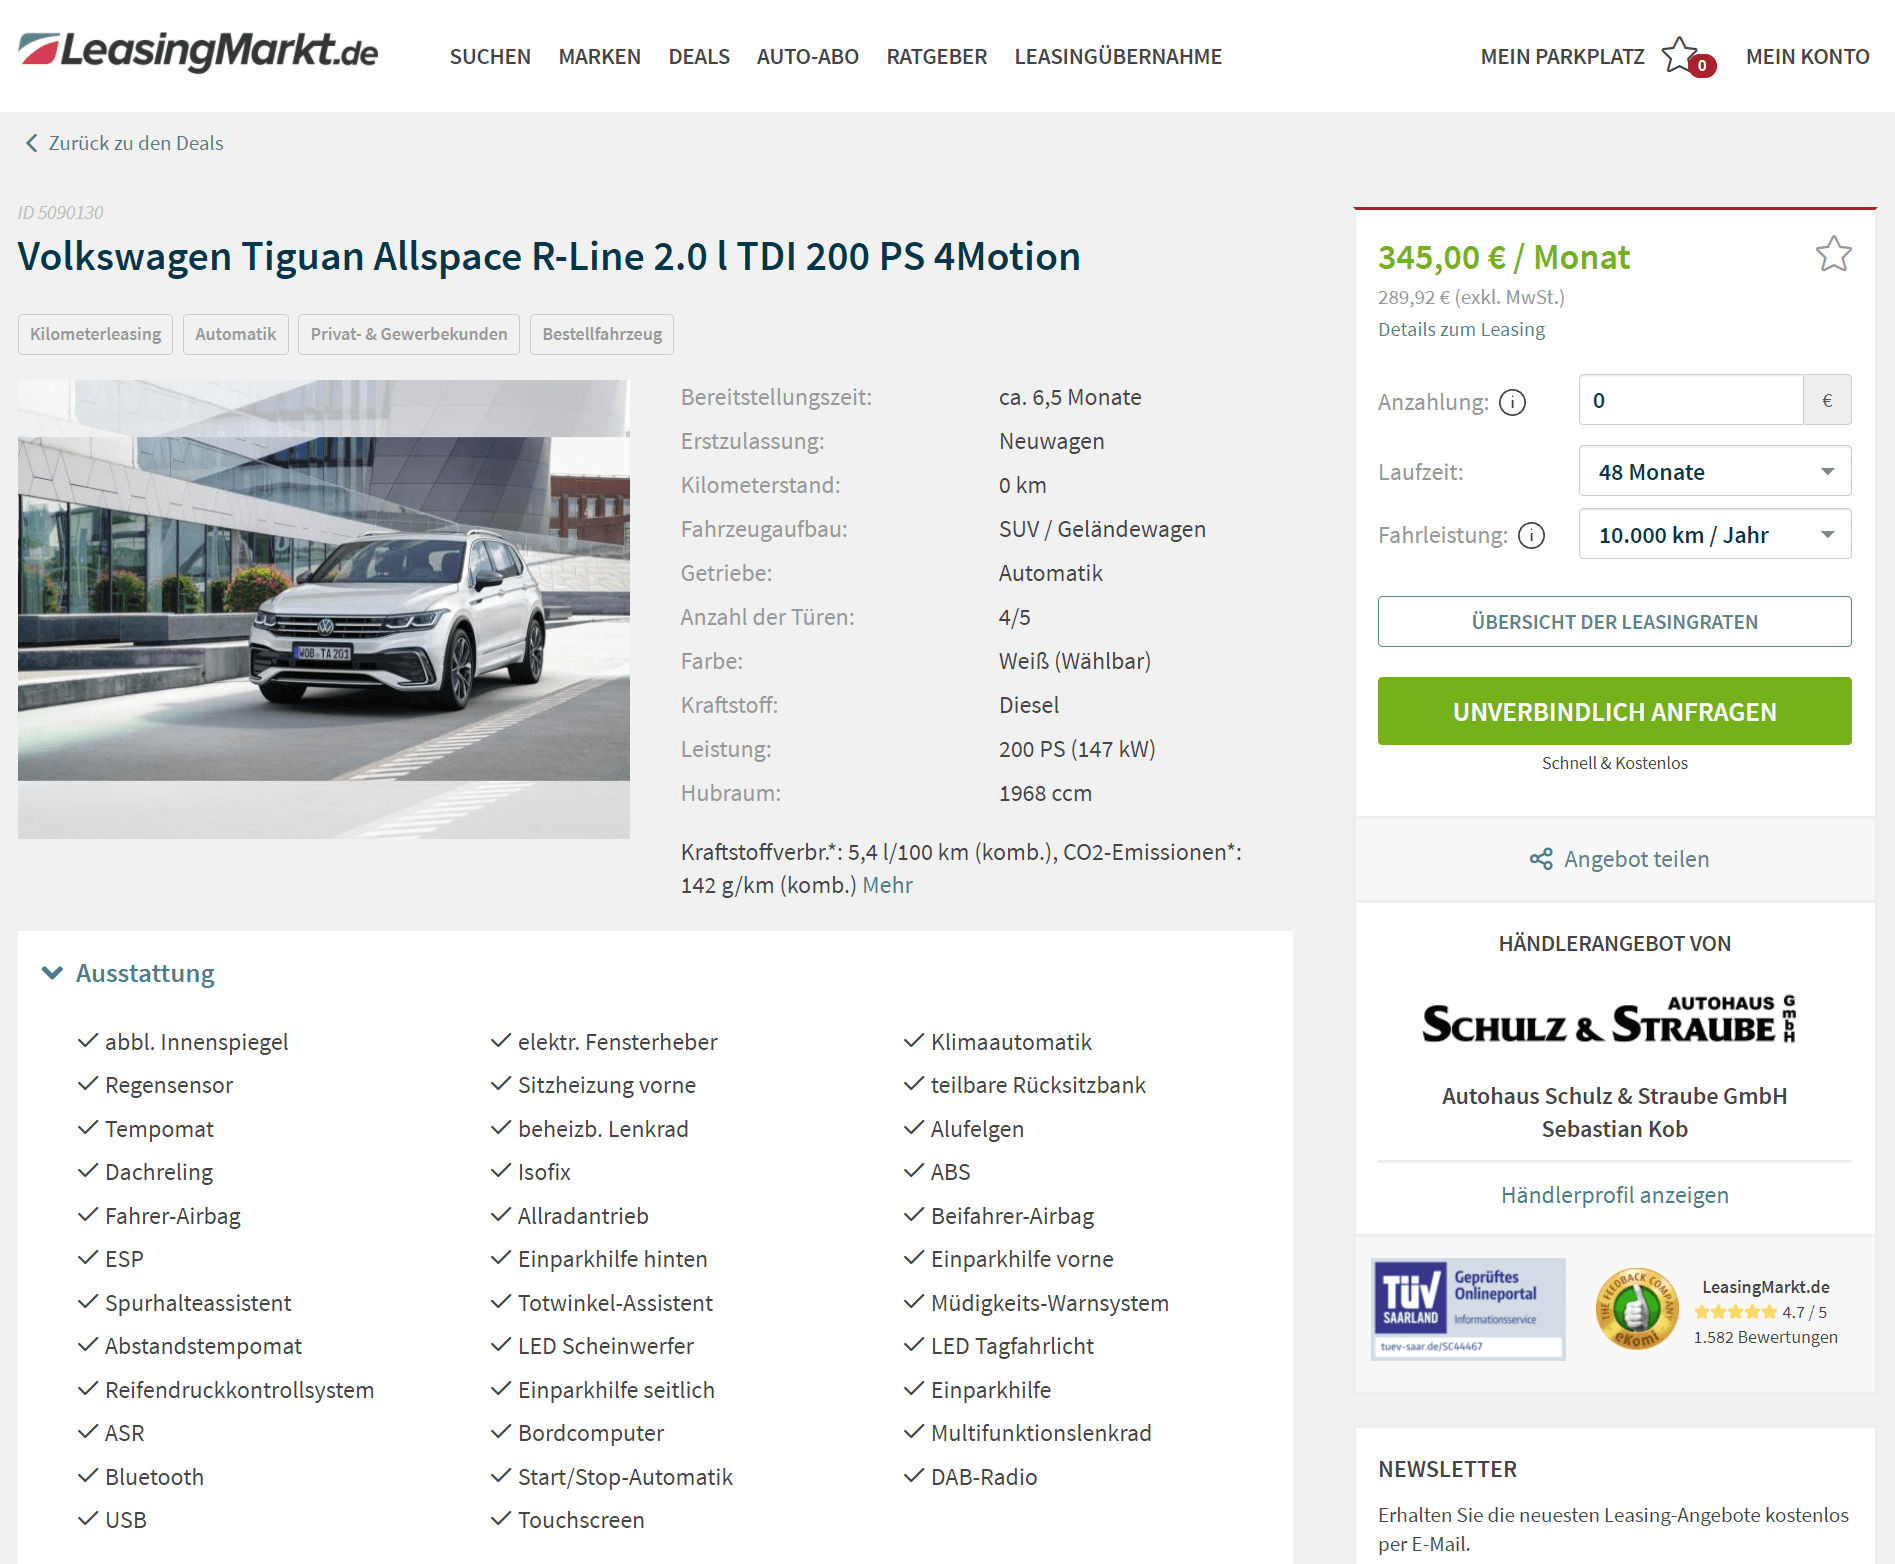The width and height of the screenshot is (1895, 1564).
Task: Click into the Anzahlung input field
Action: [1691, 400]
